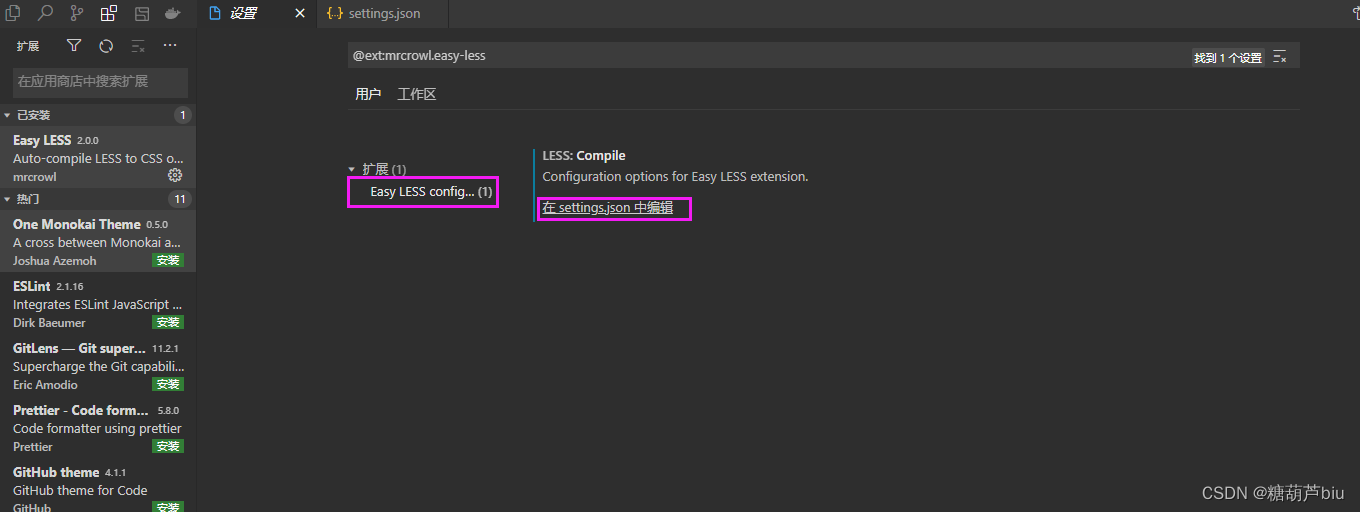
Task: Open the Docker whale view
Action: pos(173,13)
